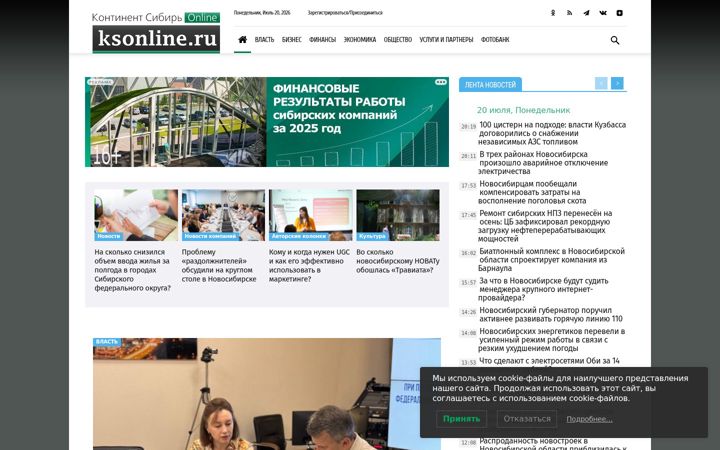Open the ВЛАСТЬ menu section
Screen dimensions: 720x450
(264, 39)
